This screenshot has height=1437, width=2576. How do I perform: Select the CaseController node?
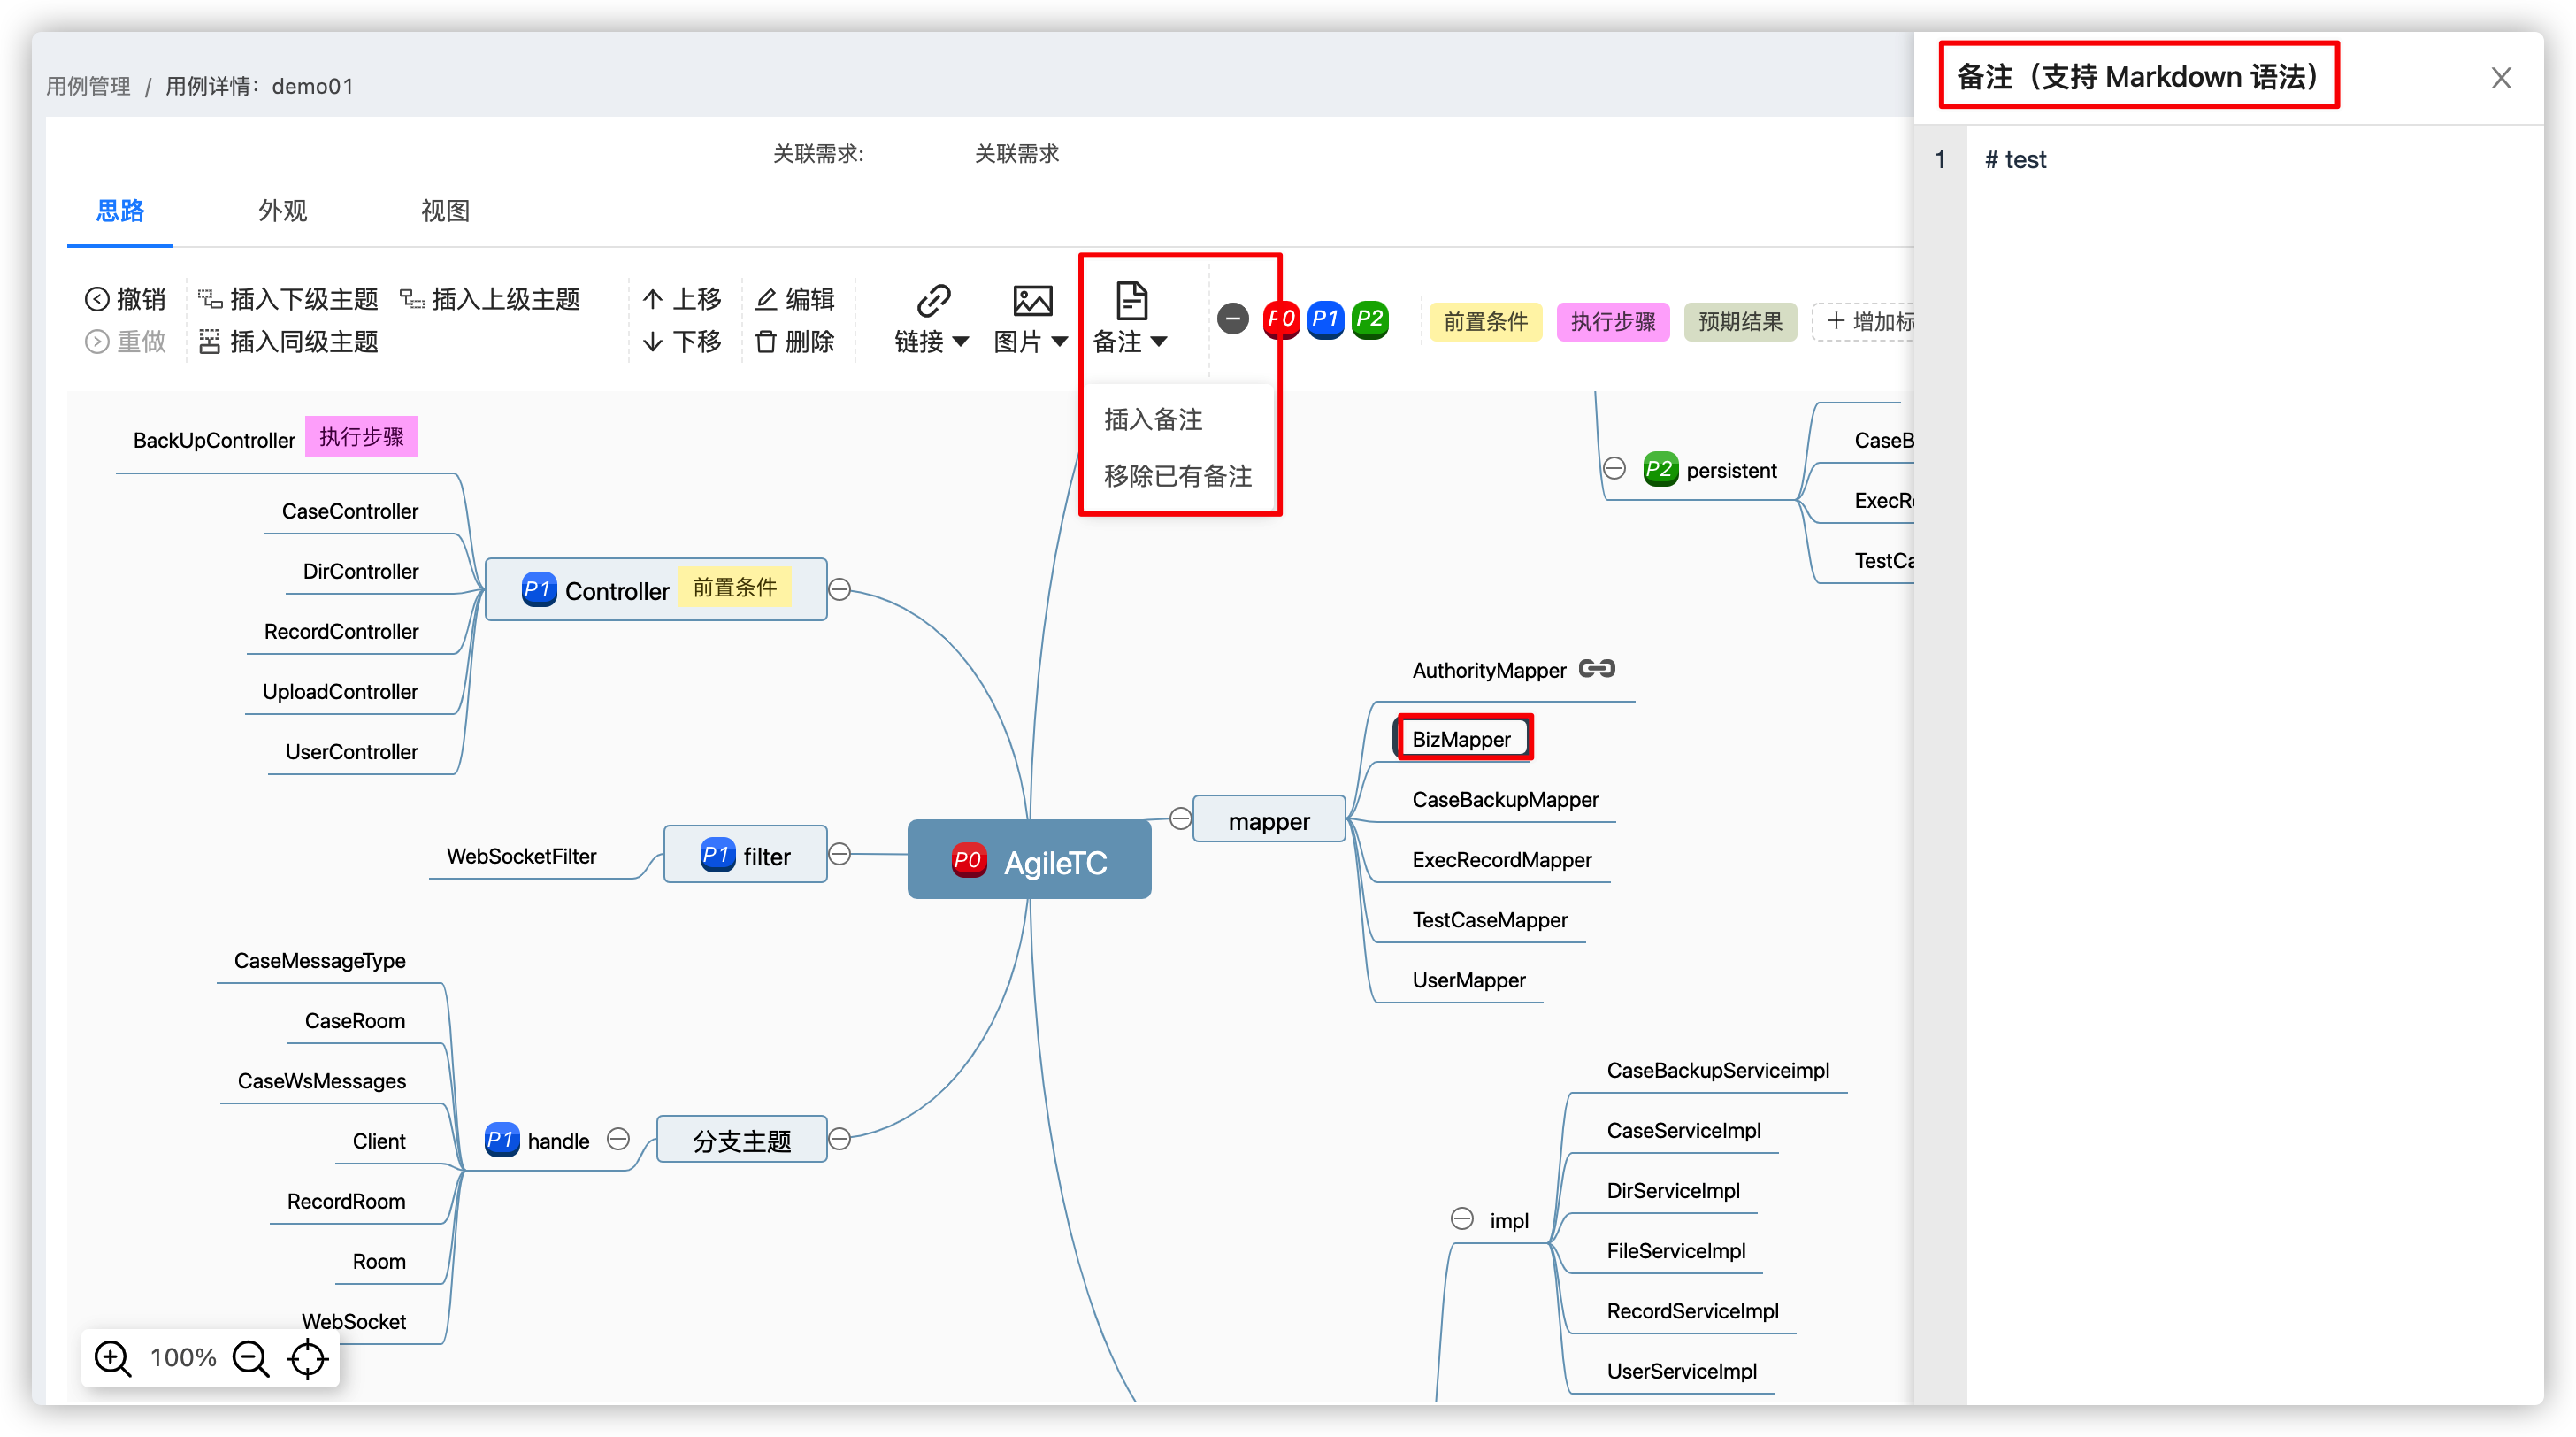(x=350, y=511)
